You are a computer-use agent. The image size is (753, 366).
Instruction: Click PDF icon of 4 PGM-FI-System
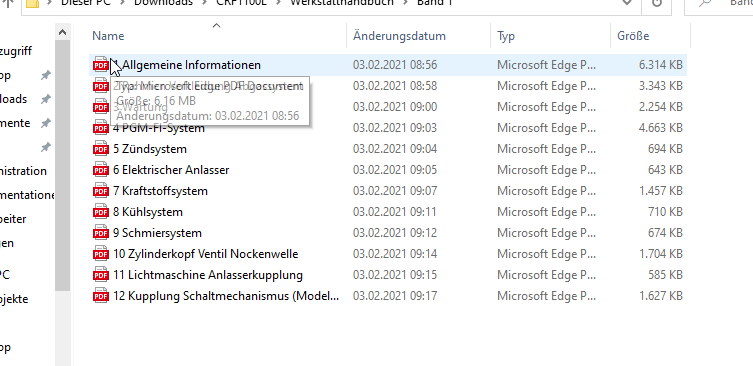[x=100, y=128]
